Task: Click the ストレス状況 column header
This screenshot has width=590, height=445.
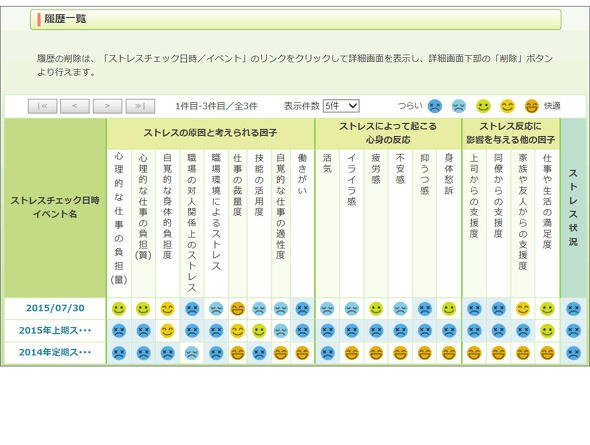Action: 573,208
